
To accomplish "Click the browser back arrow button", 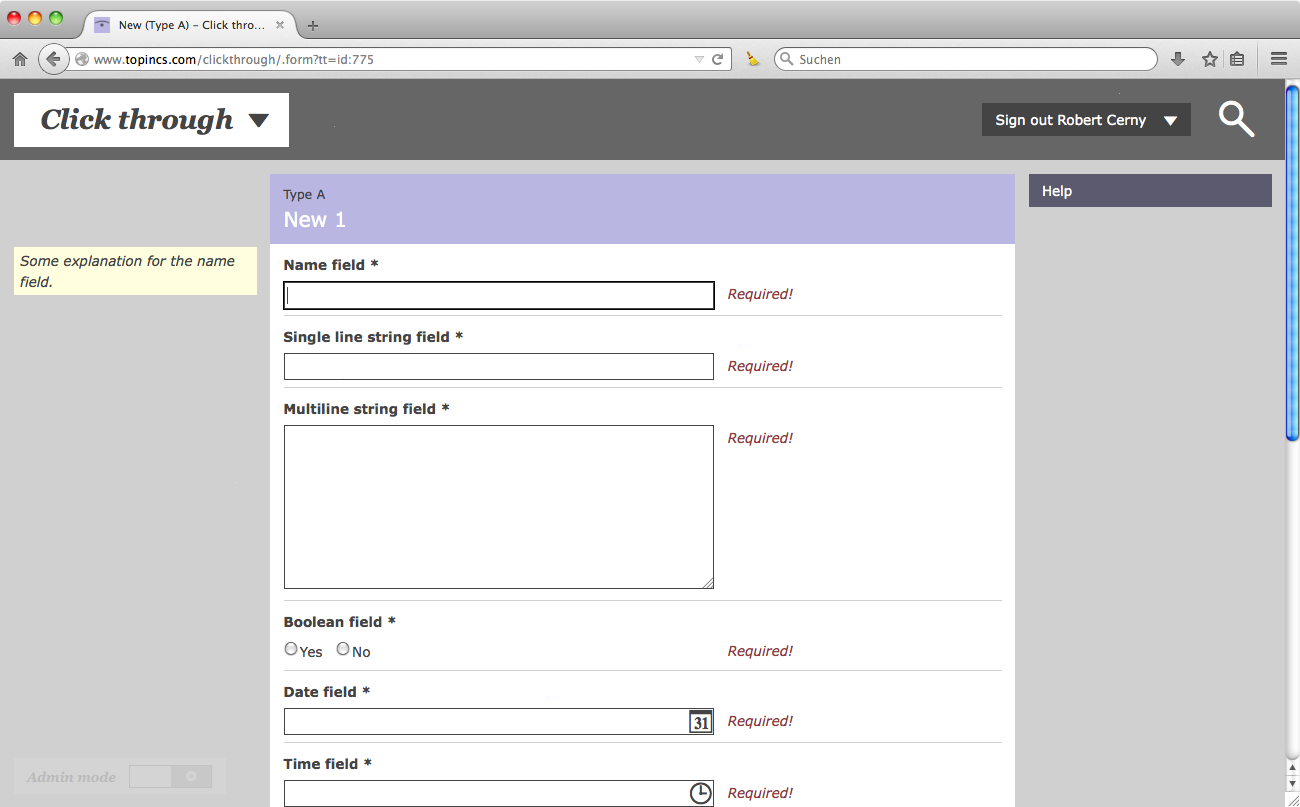I will (x=53, y=59).
